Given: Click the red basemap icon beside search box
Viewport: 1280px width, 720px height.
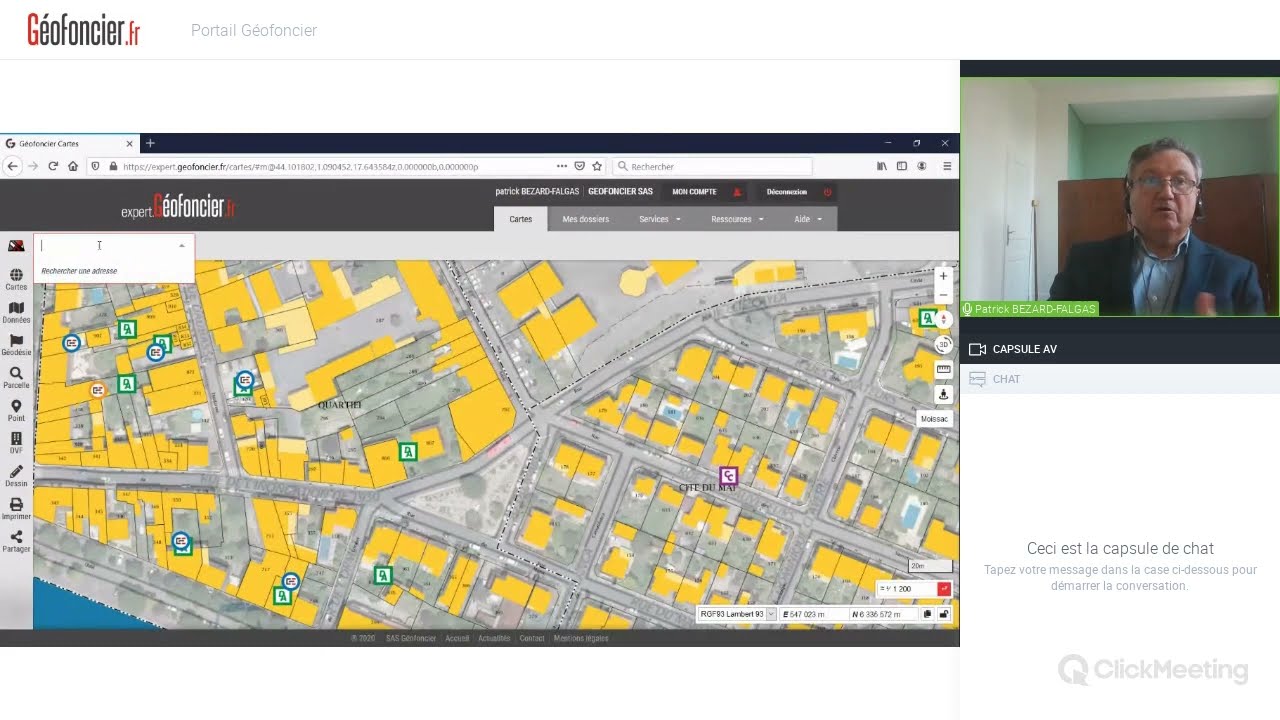Looking at the screenshot, I should click(x=16, y=246).
